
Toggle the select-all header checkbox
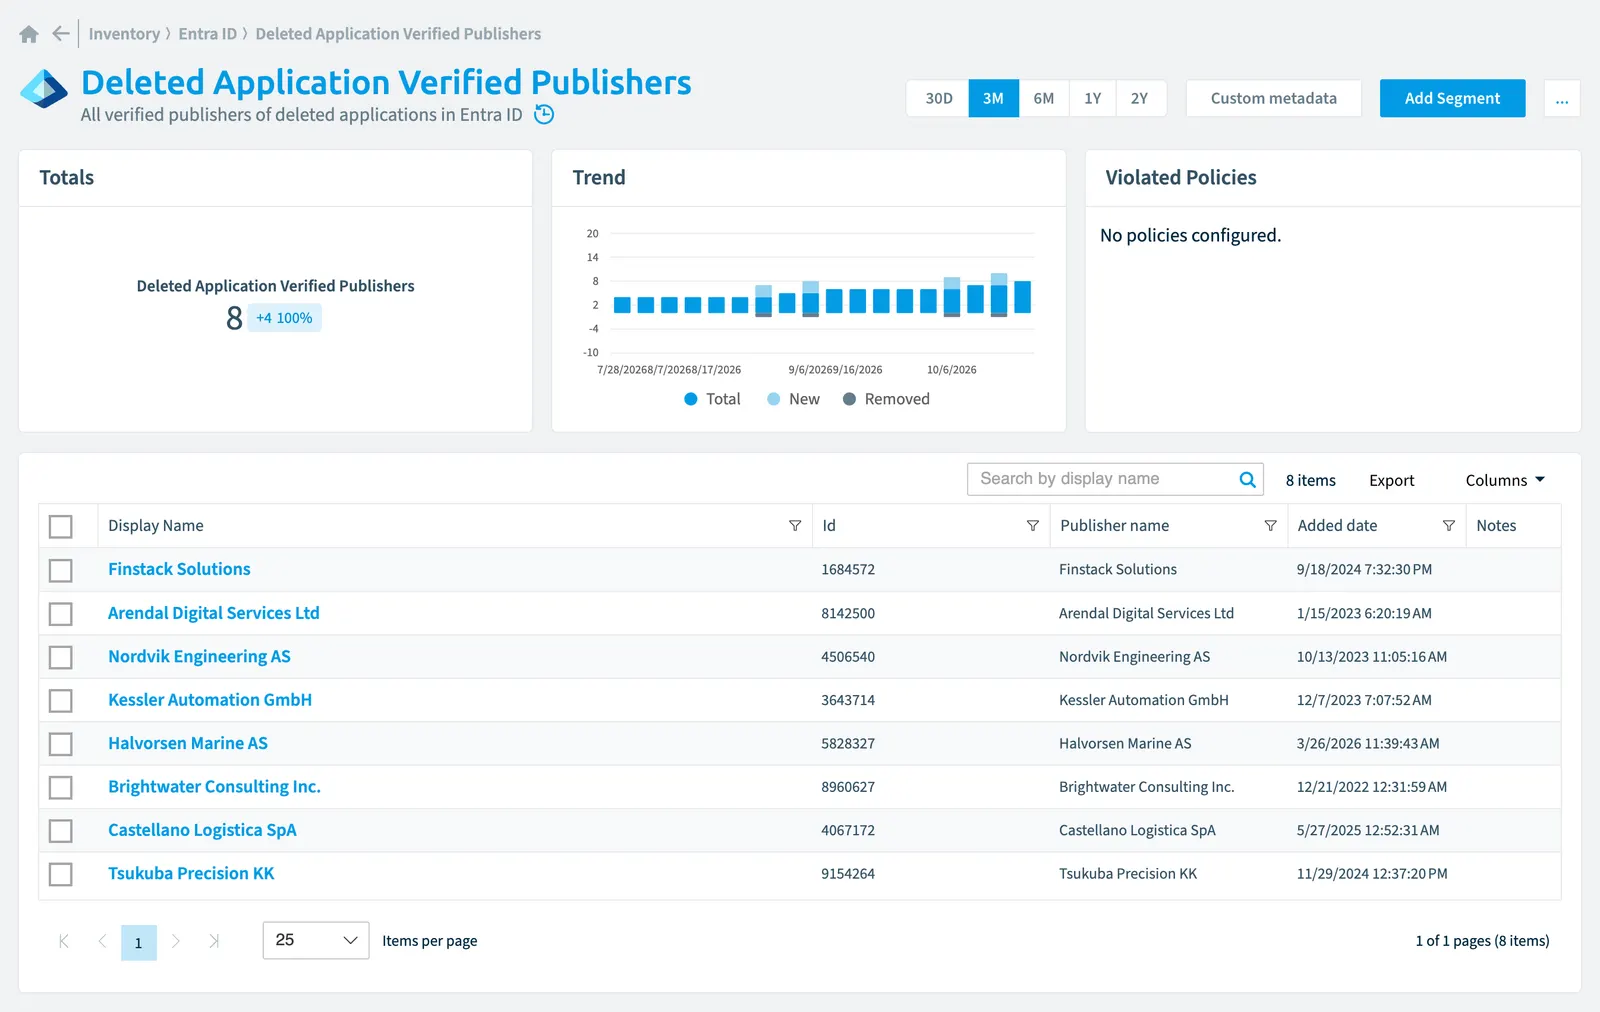tap(61, 526)
